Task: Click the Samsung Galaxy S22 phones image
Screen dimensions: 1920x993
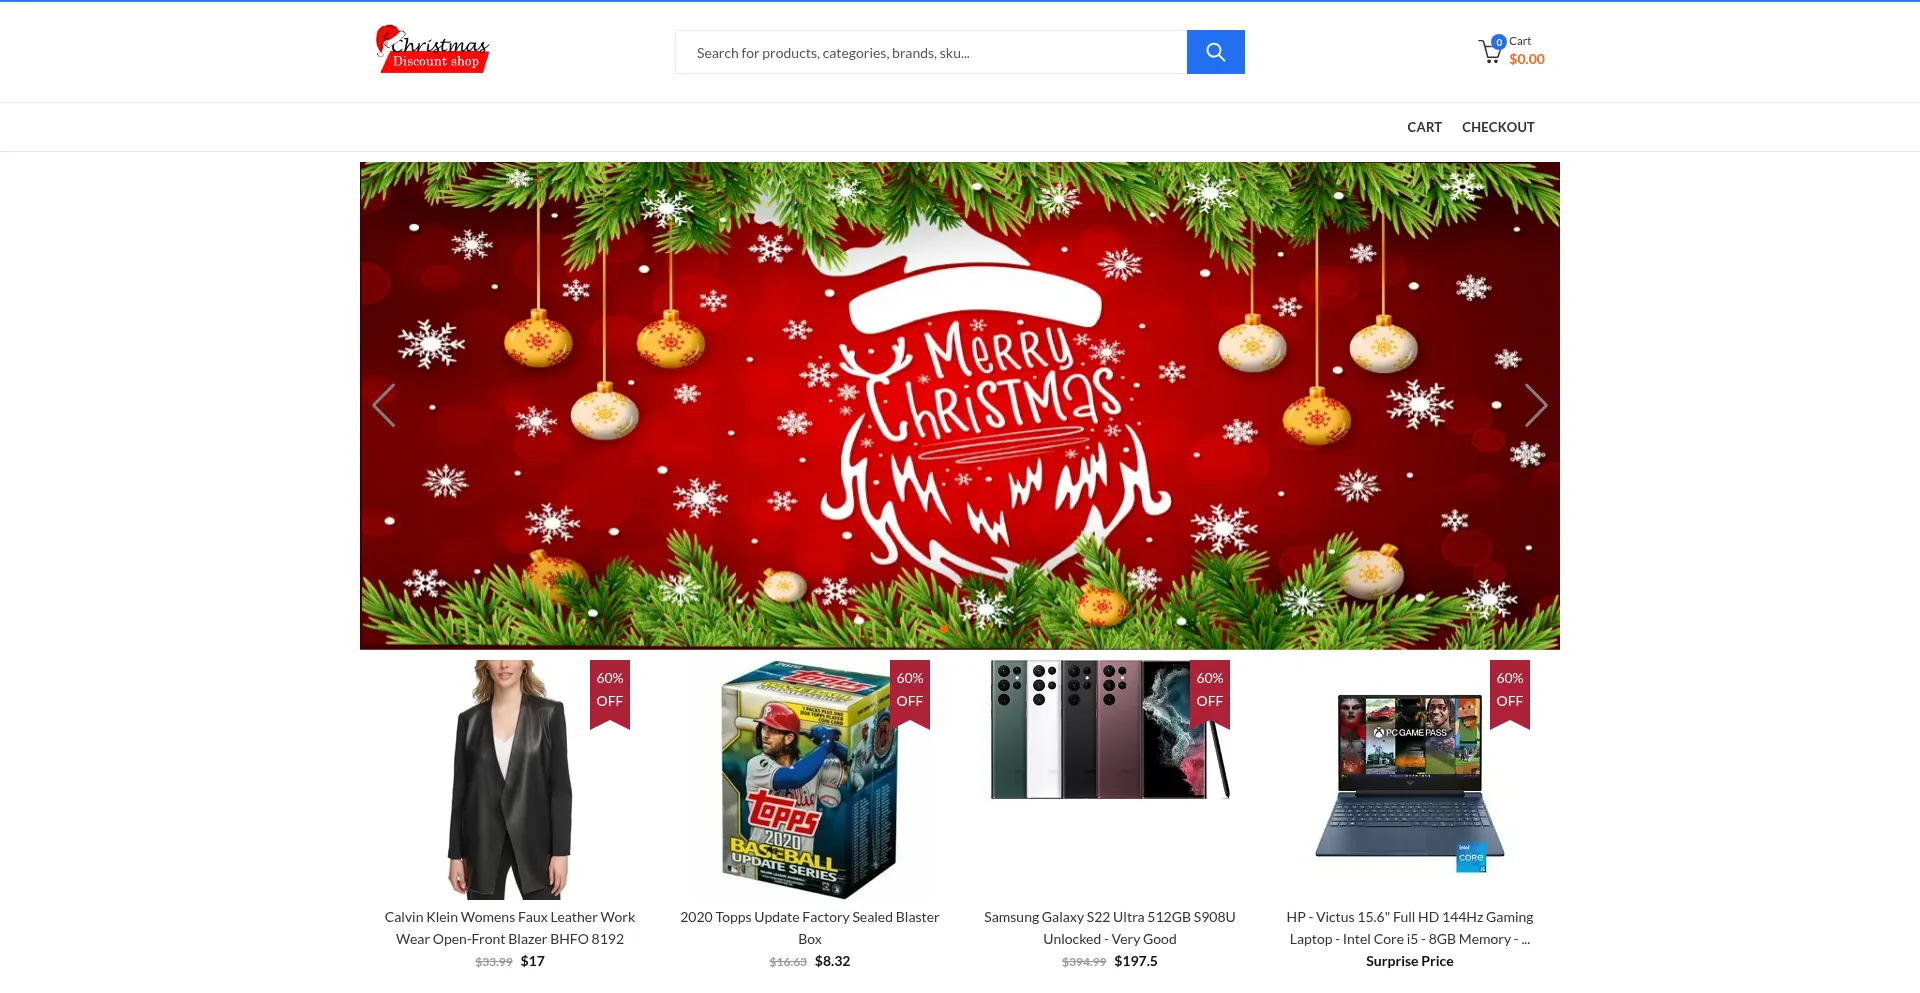Action: coord(1110,729)
